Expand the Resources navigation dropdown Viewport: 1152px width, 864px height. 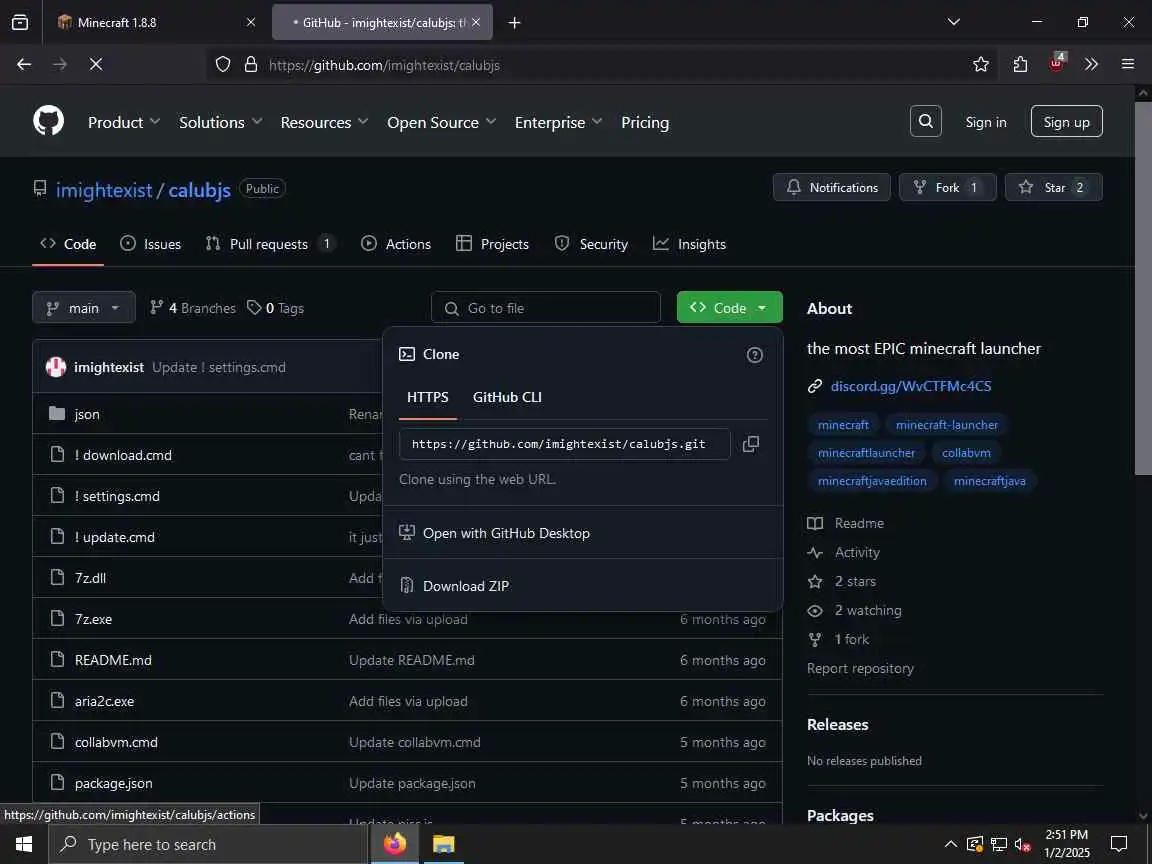(x=324, y=122)
